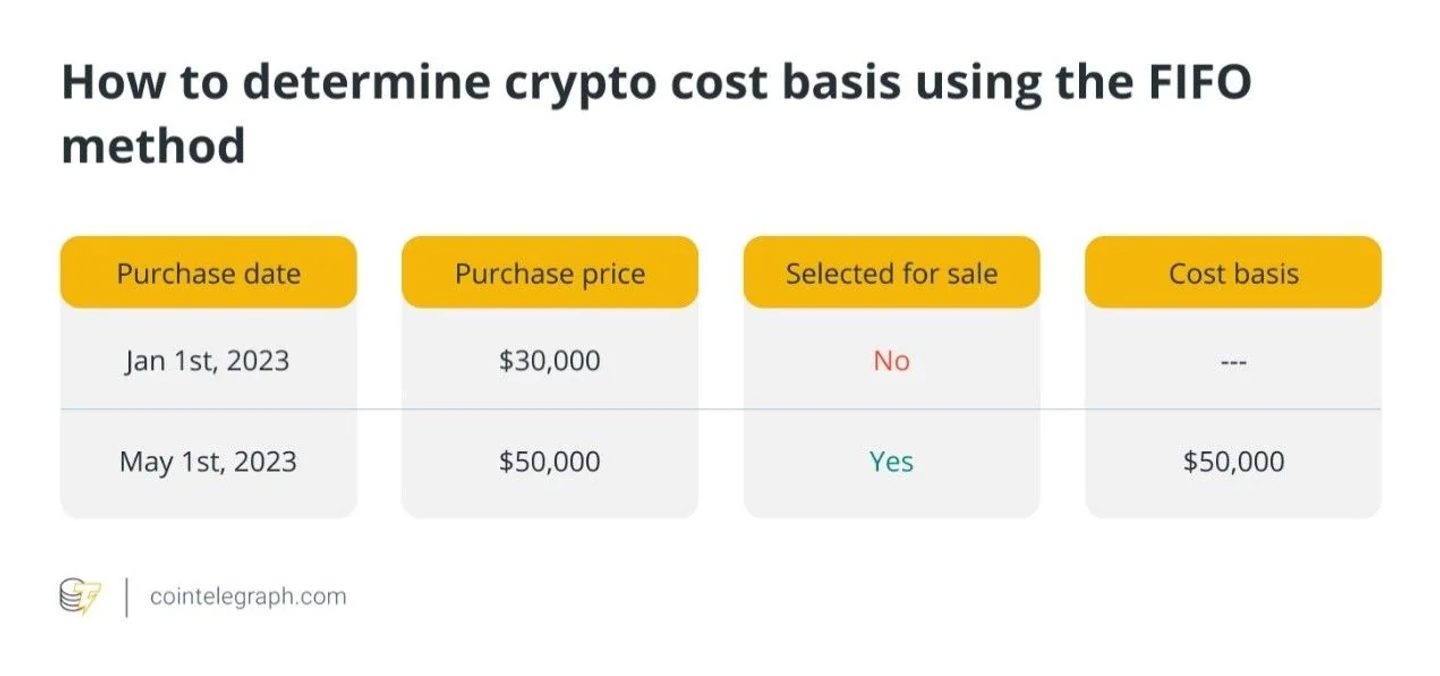Click the Selected for sale header

pyautogui.click(x=891, y=273)
